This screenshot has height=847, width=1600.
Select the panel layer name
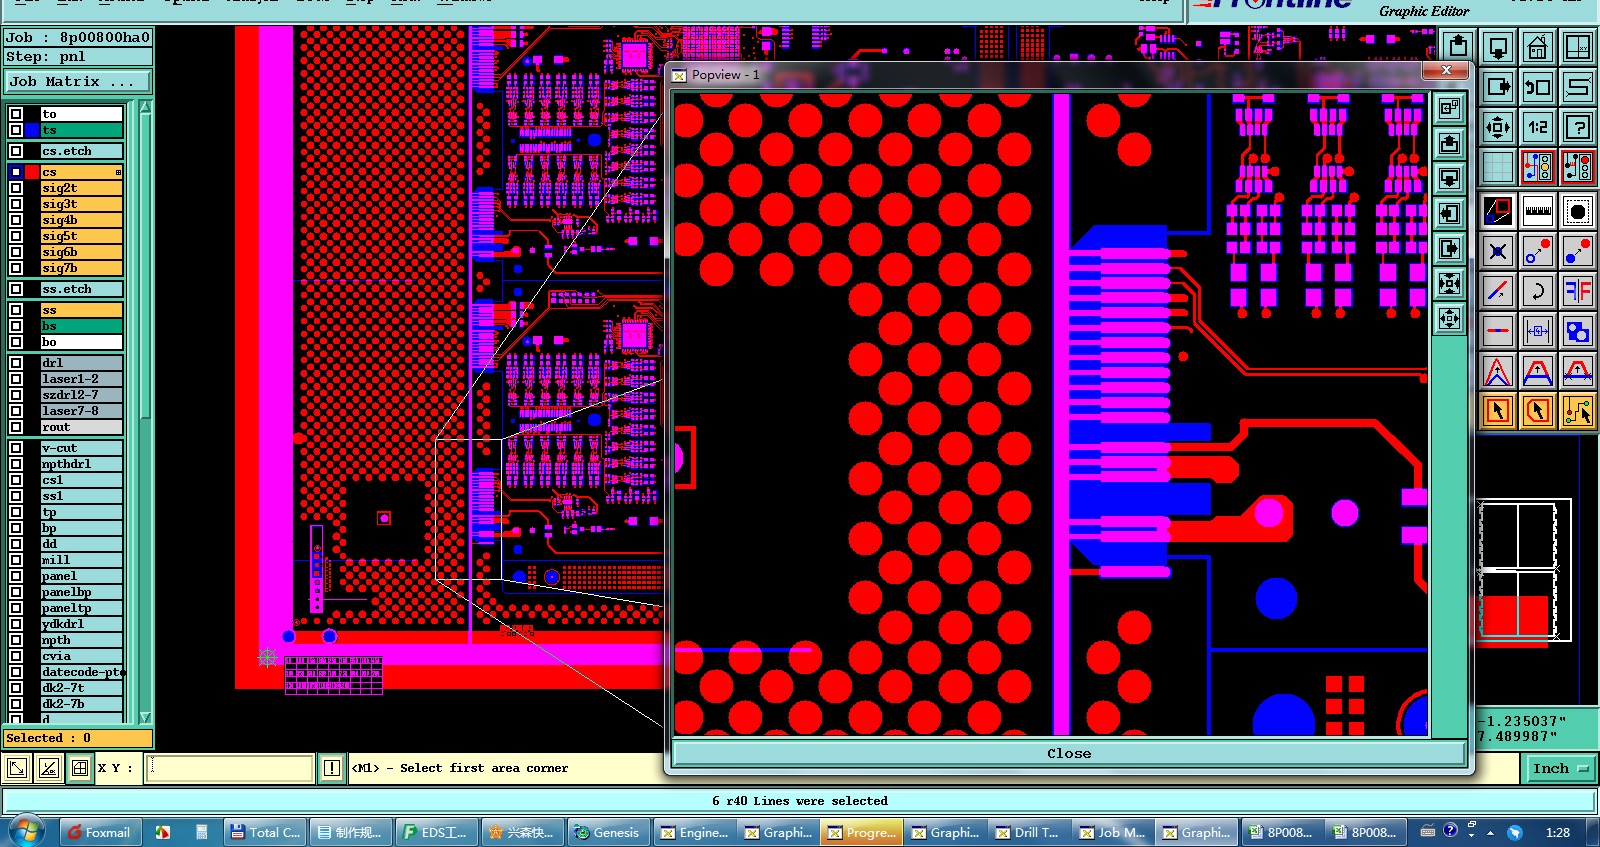[x=81, y=576]
